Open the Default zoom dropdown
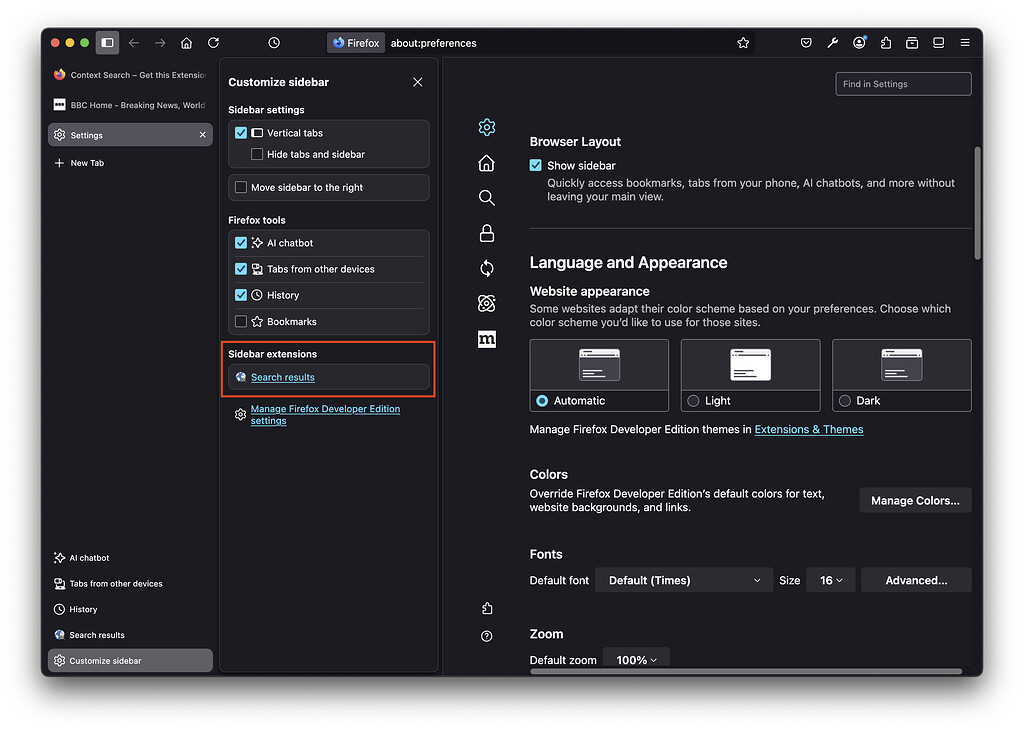Screen dimensions: 1024x731 coord(636,660)
